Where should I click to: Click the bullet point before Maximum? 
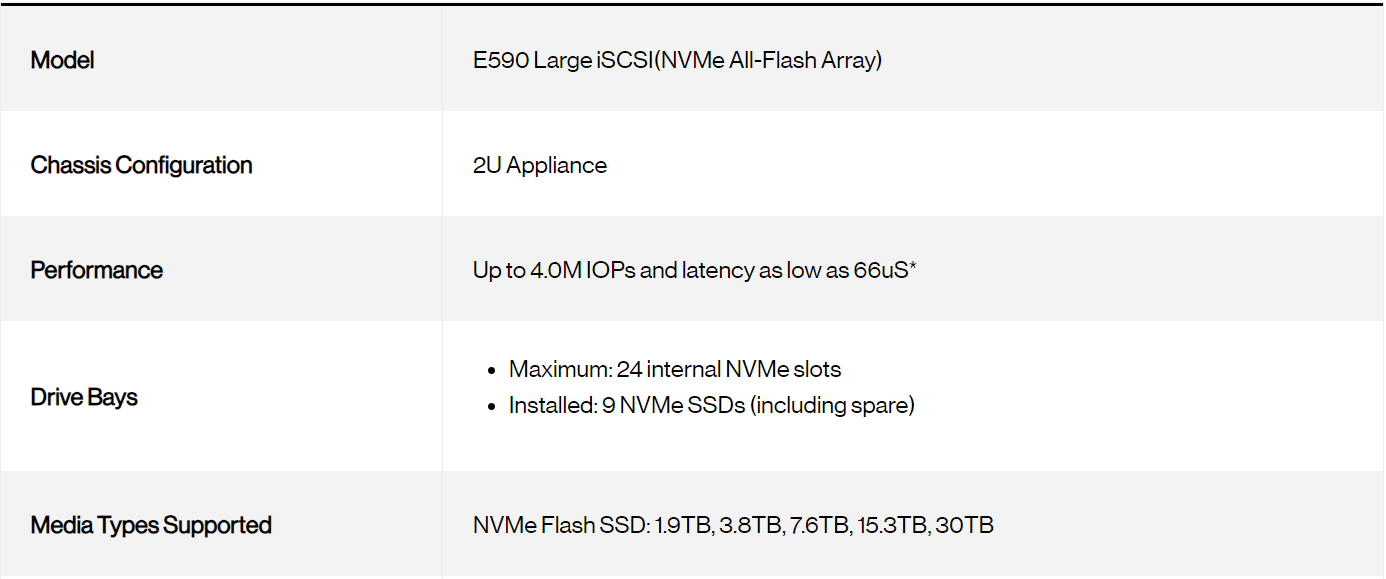[x=491, y=370]
